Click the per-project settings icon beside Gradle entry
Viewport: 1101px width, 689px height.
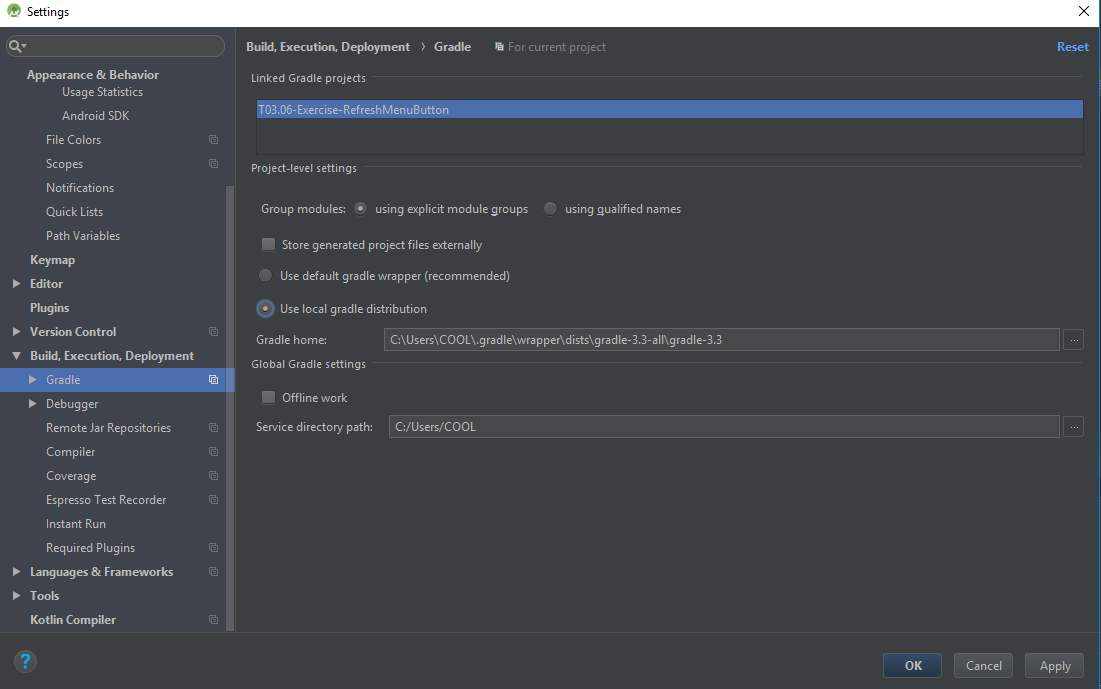212,379
